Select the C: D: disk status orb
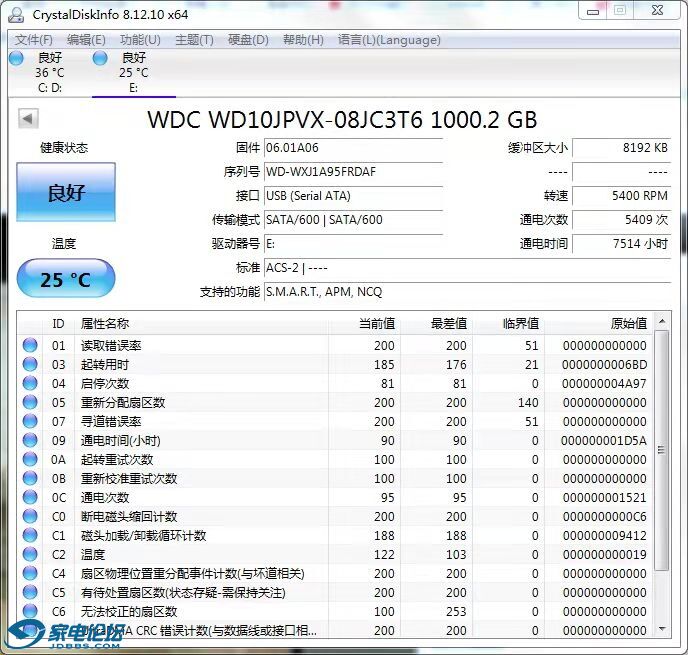 click(x=16, y=59)
